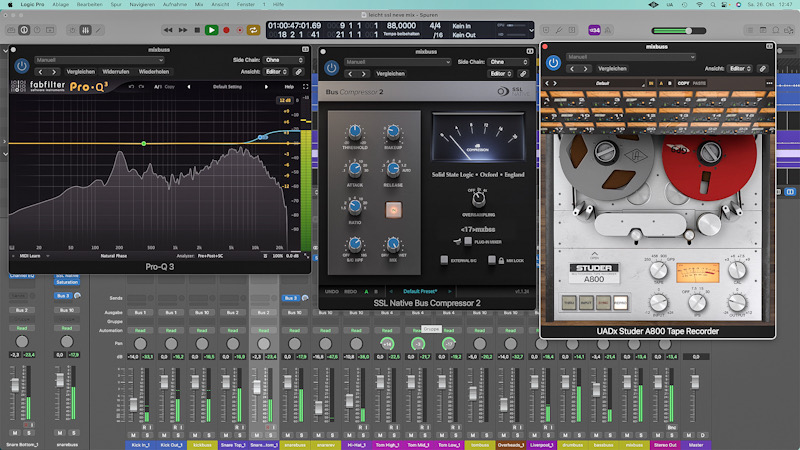Click the Rewind transport button
This screenshot has height=450, width=800.
pyautogui.click(x=168, y=30)
